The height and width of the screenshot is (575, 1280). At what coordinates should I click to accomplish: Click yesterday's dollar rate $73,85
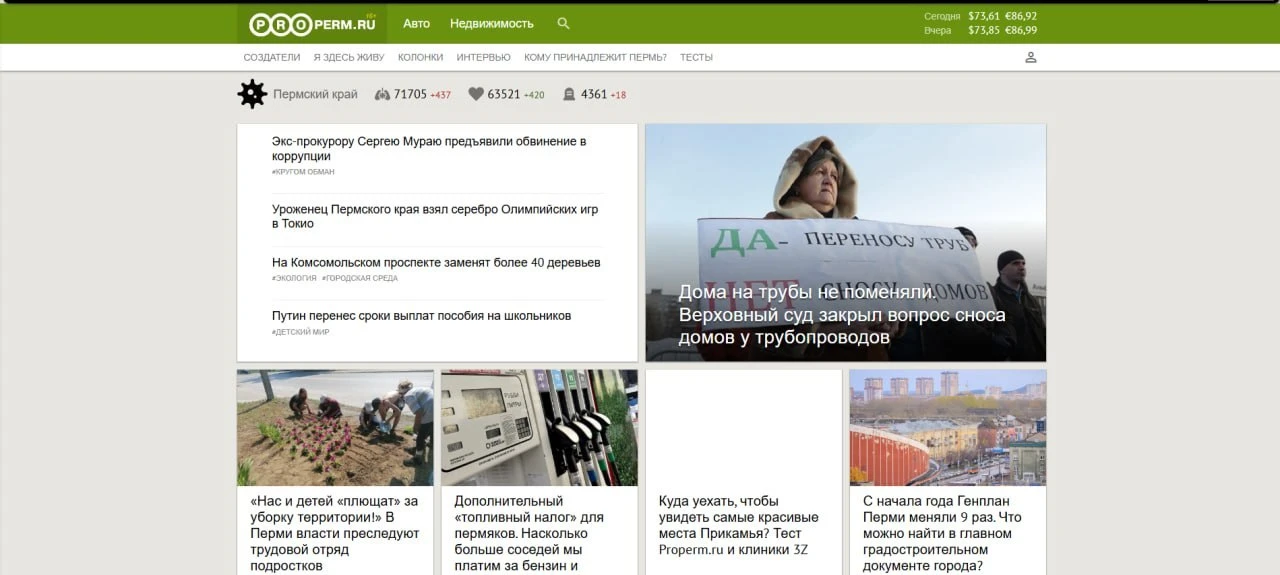point(984,30)
